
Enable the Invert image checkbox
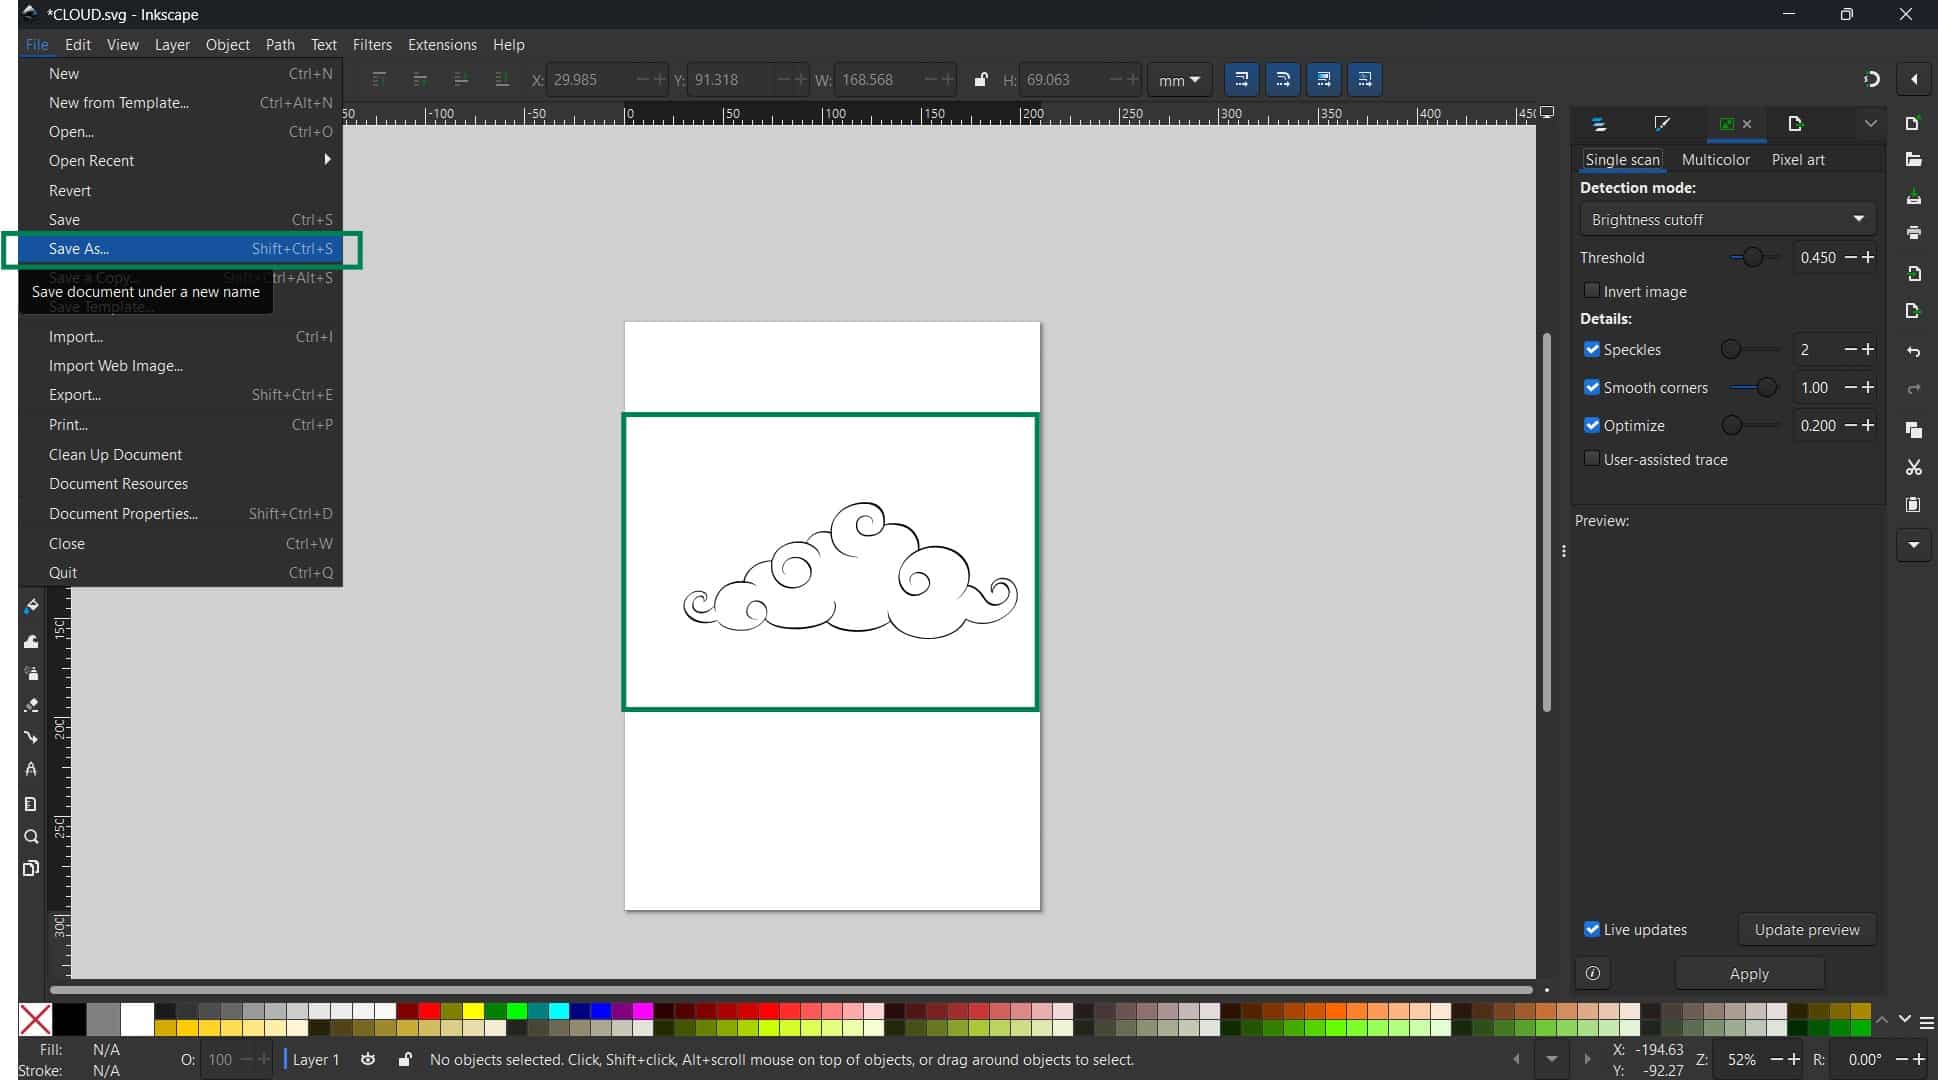click(x=1592, y=291)
